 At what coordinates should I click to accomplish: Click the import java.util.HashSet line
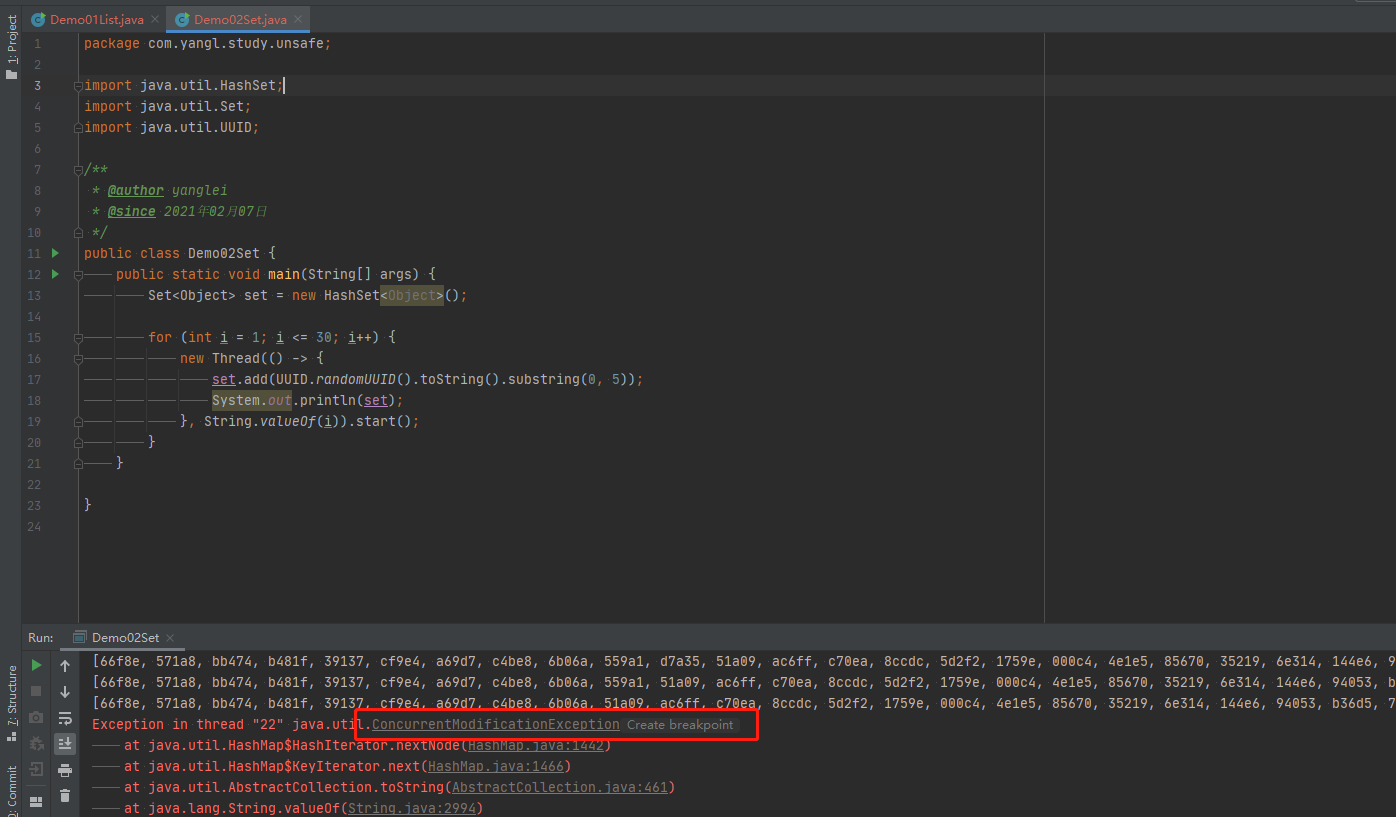click(184, 86)
